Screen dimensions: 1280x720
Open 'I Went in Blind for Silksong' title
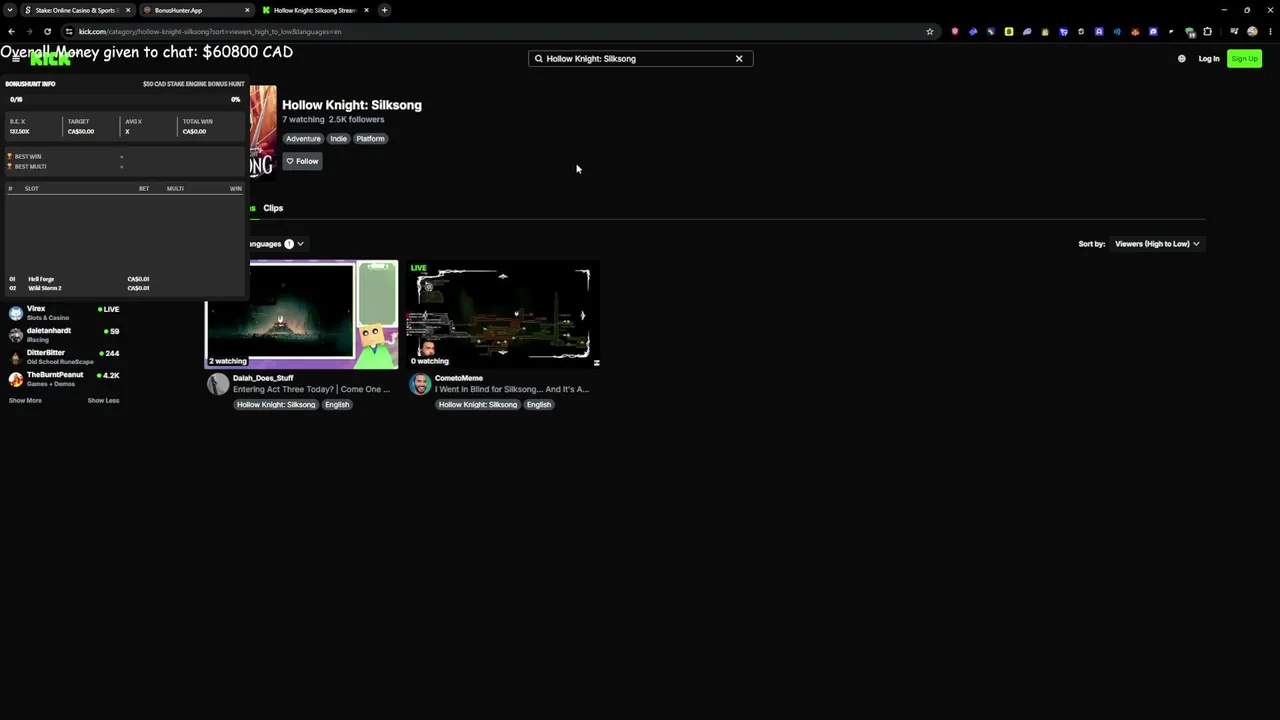tap(512, 389)
